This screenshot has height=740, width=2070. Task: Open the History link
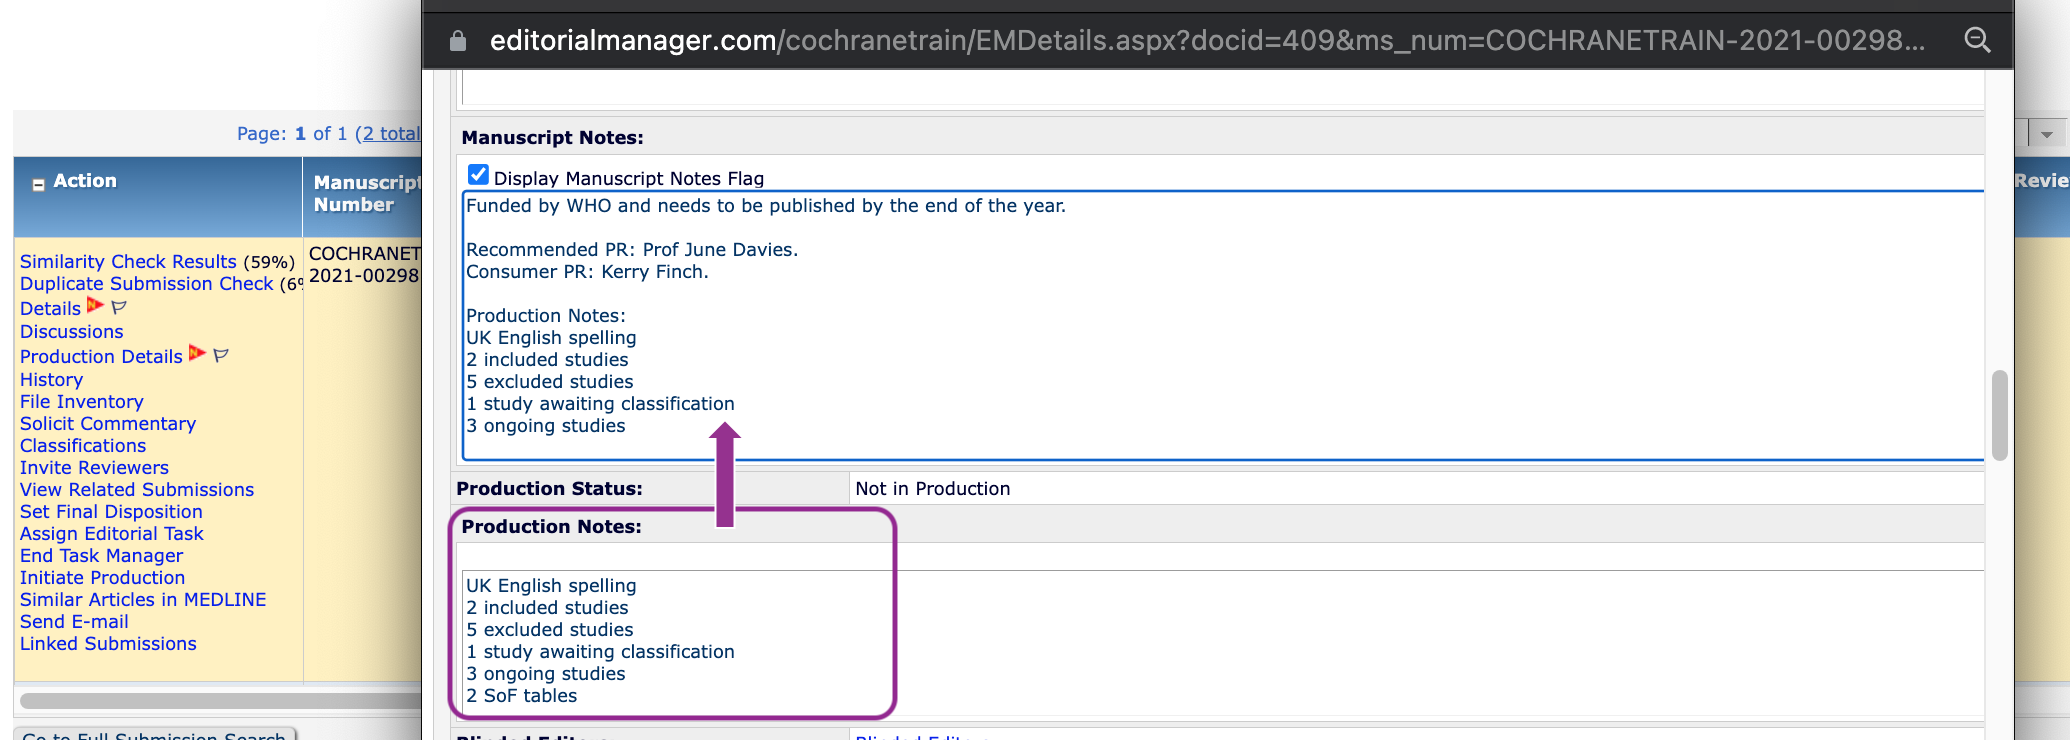tap(51, 380)
